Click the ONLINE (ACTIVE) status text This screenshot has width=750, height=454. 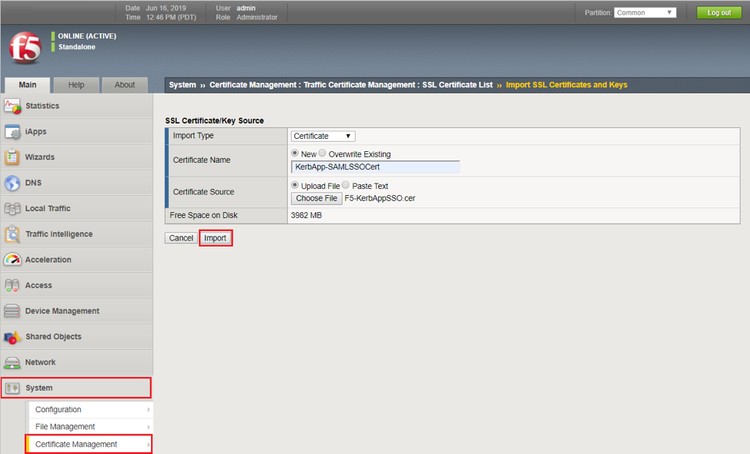click(87, 36)
